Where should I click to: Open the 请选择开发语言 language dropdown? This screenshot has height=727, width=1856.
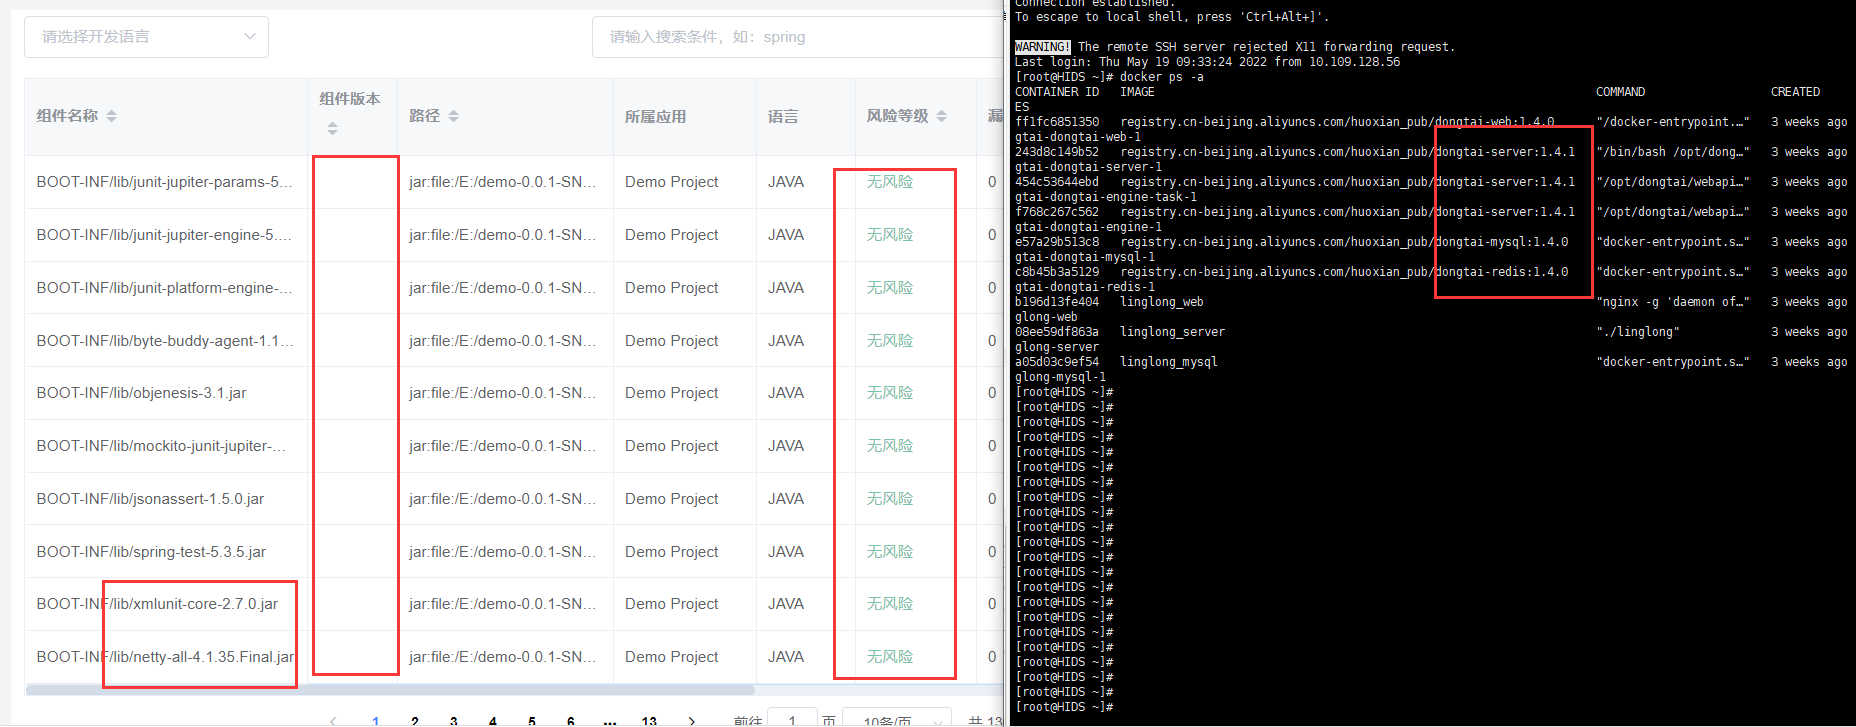(x=146, y=37)
